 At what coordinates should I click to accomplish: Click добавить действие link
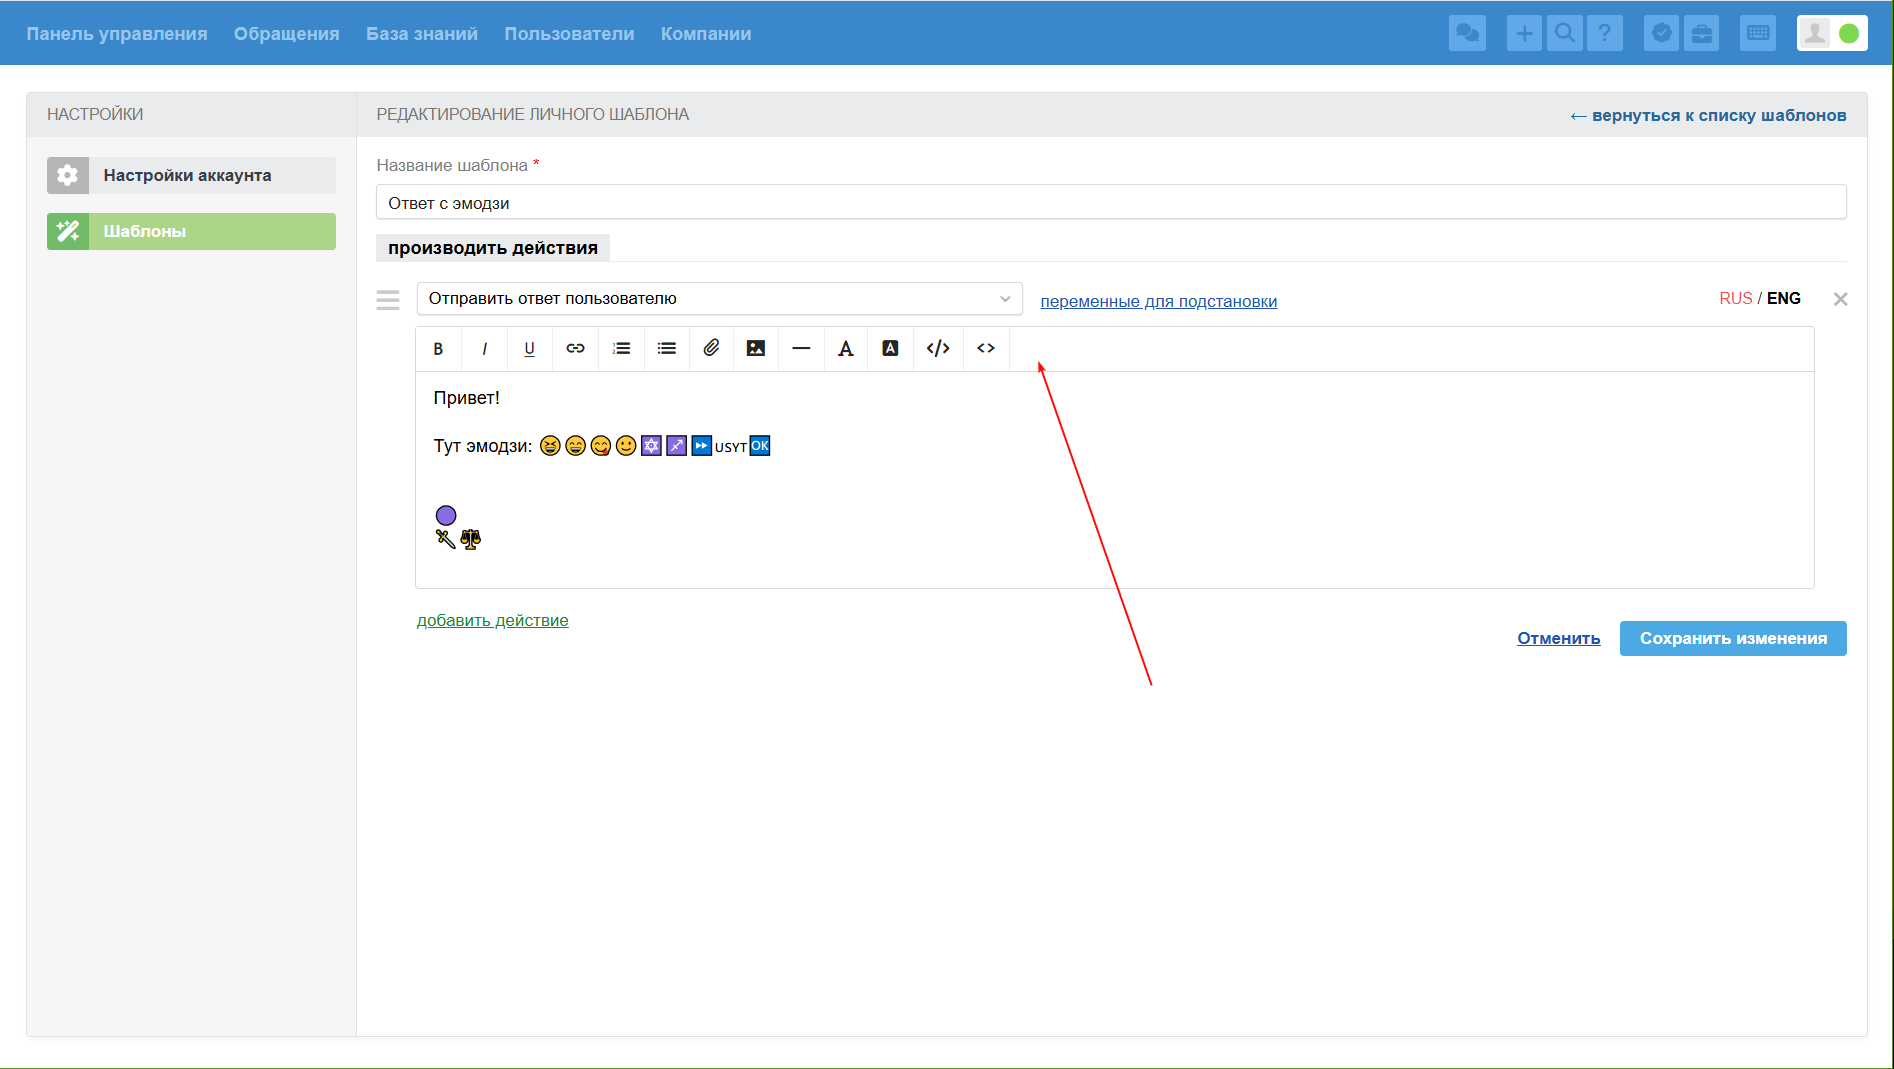pos(492,620)
